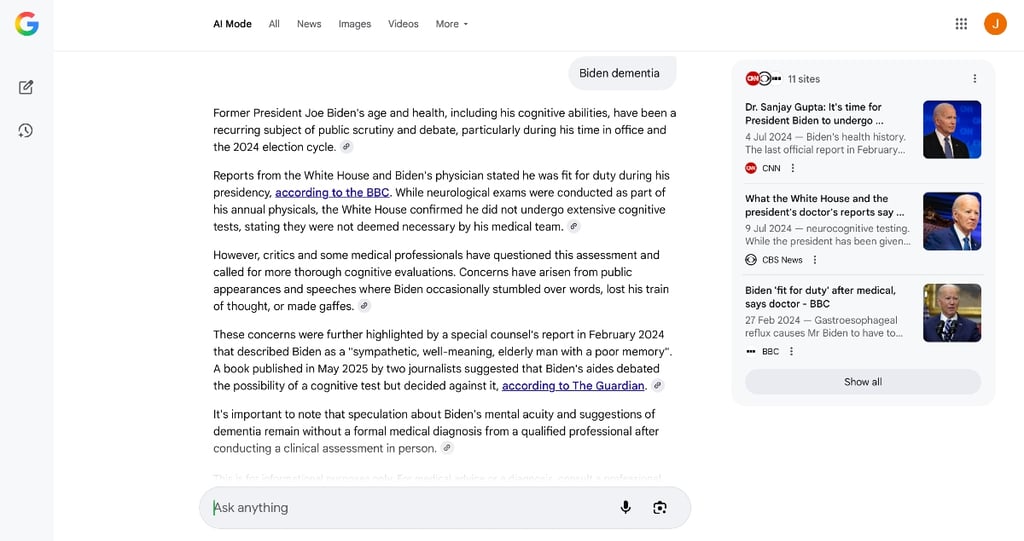
Task: Click source link icon after 'medical team'
Action: point(573,227)
